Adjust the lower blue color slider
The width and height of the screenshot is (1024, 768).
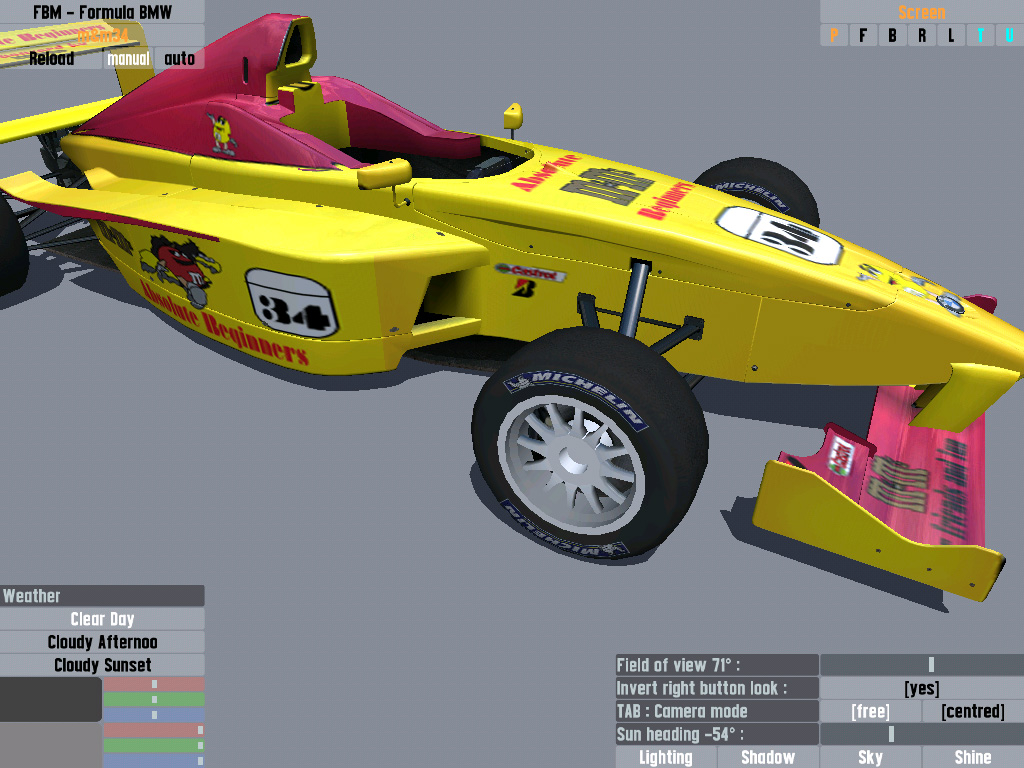coord(154,761)
